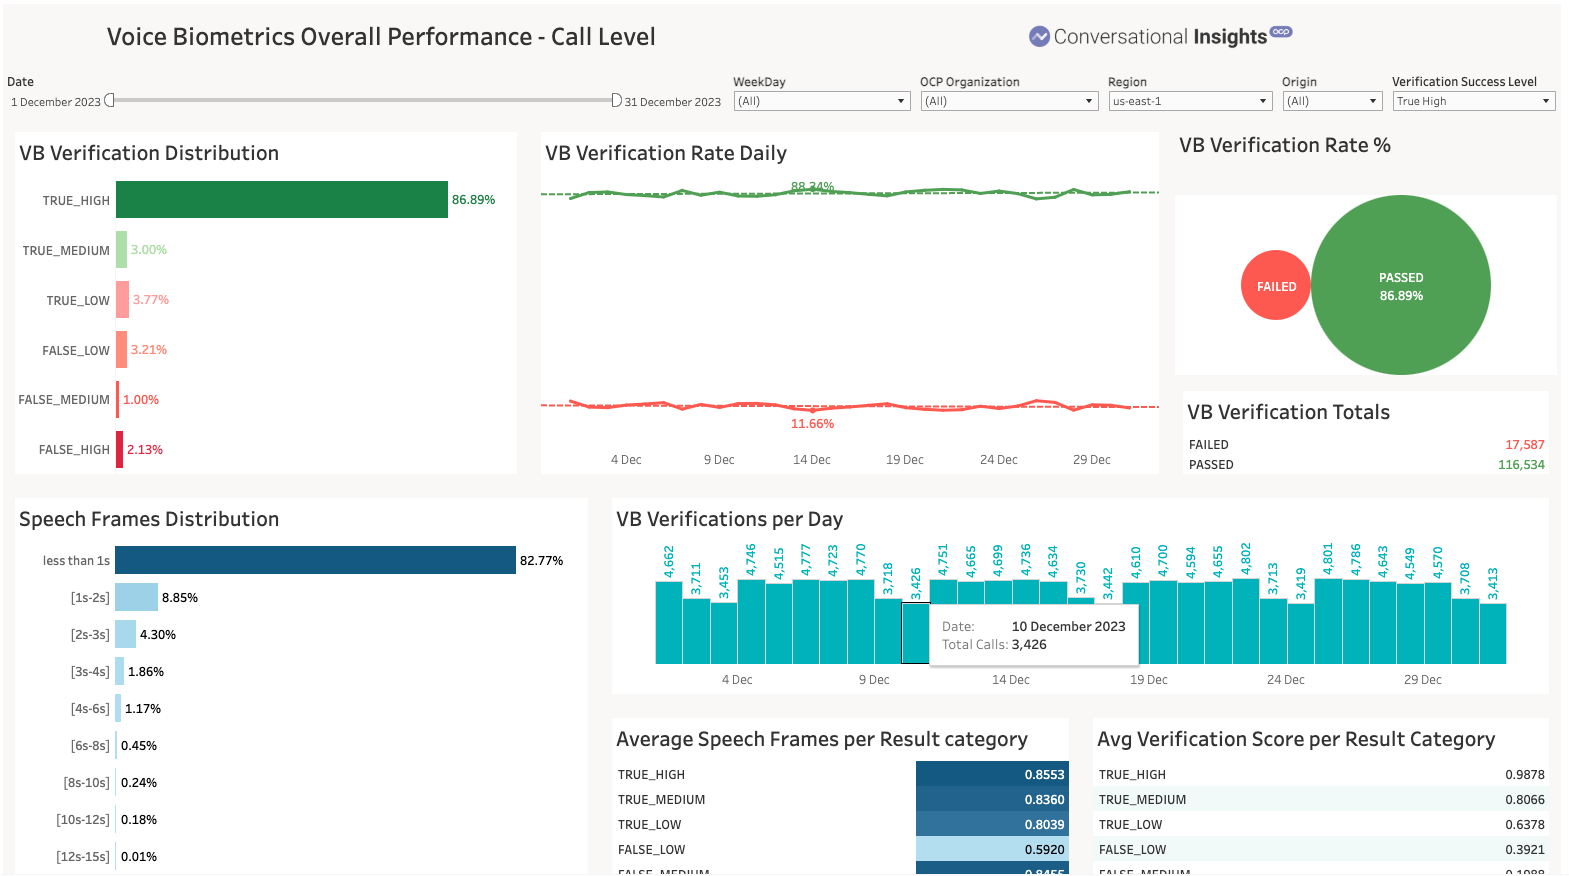The image size is (1569, 876).
Task: Select the TRUE_HIGH 0.8553 speech frames cell
Action: 991,775
